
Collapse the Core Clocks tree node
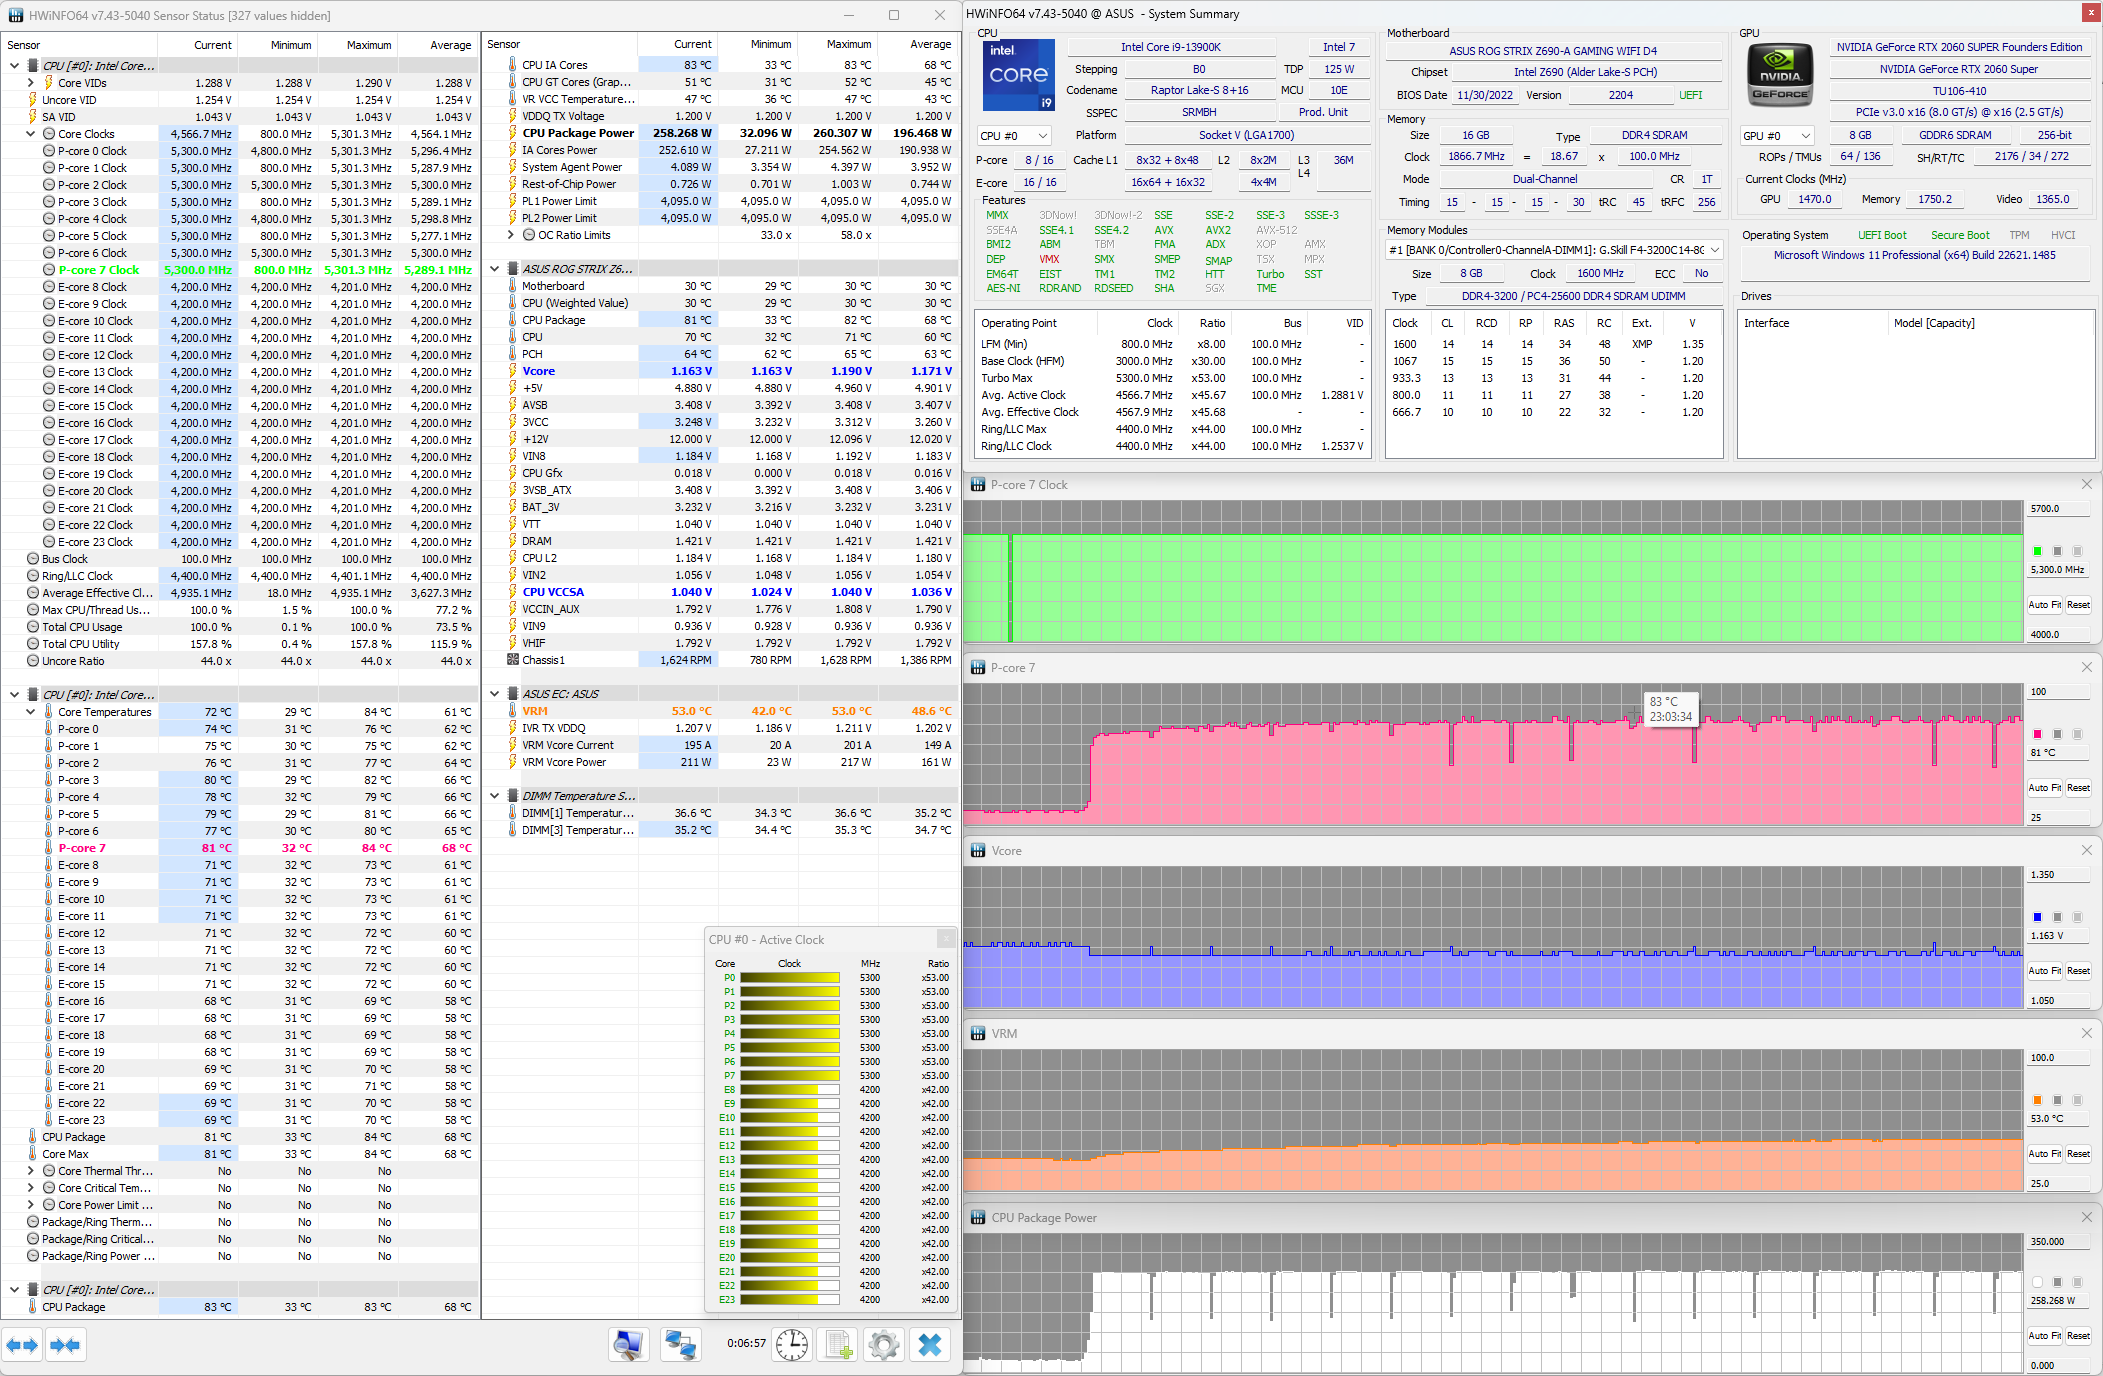(31, 134)
